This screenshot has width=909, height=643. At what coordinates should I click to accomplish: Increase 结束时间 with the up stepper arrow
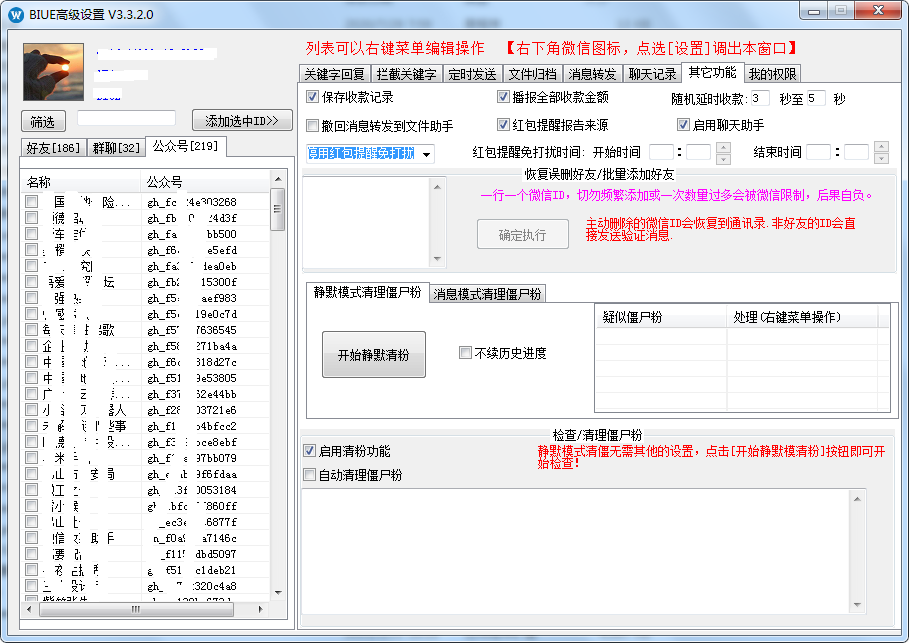pyautogui.click(x=881, y=147)
